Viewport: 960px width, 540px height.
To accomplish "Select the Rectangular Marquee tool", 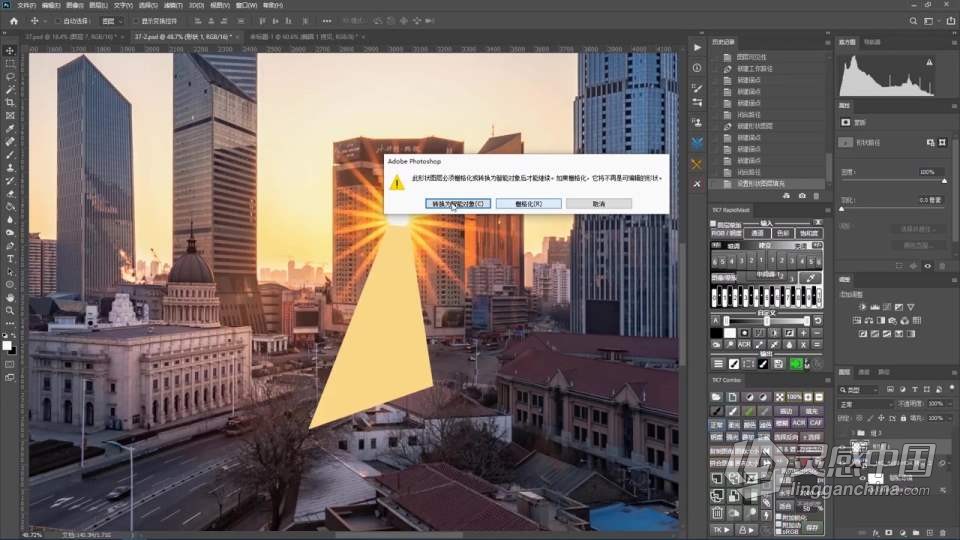I will (x=10, y=64).
